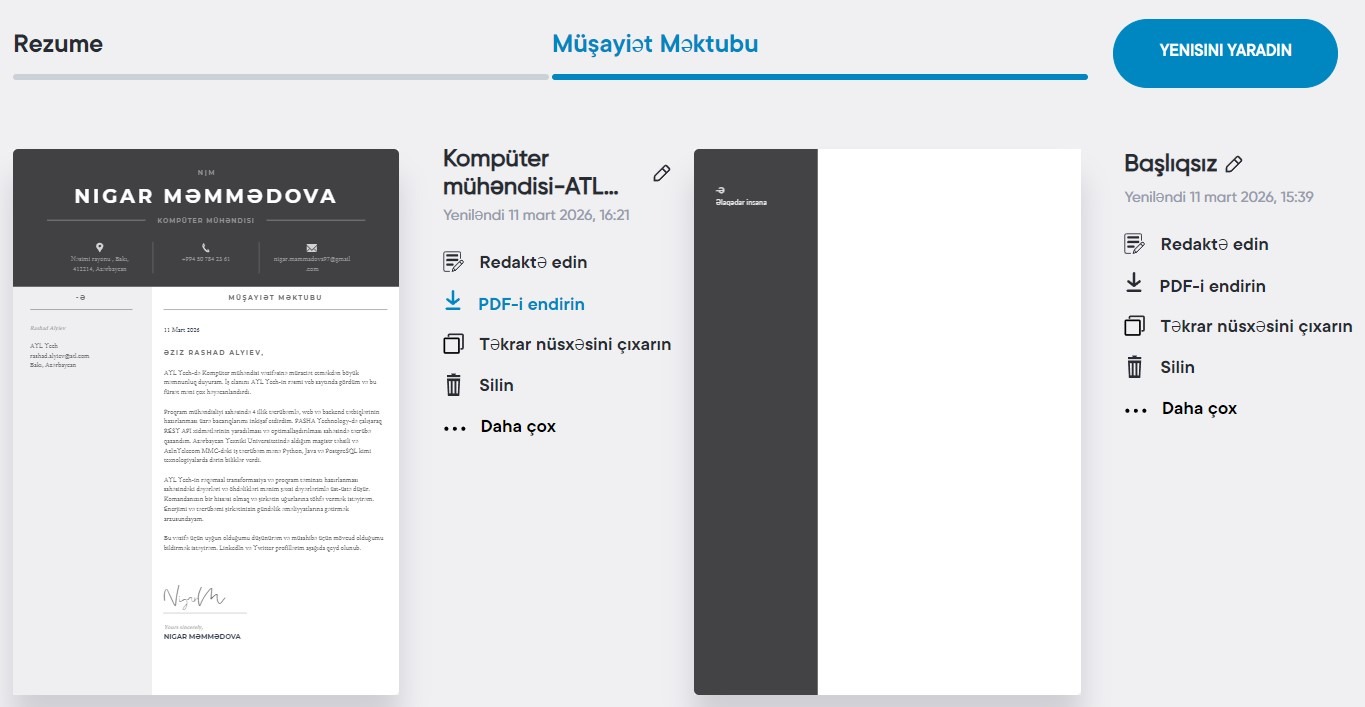Image resolution: width=1365 pixels, height=707 pixels.
Task: Click Təkrar nüsxəsini çıxarın for Başlıqsız letter
Action: (1257, 326)
